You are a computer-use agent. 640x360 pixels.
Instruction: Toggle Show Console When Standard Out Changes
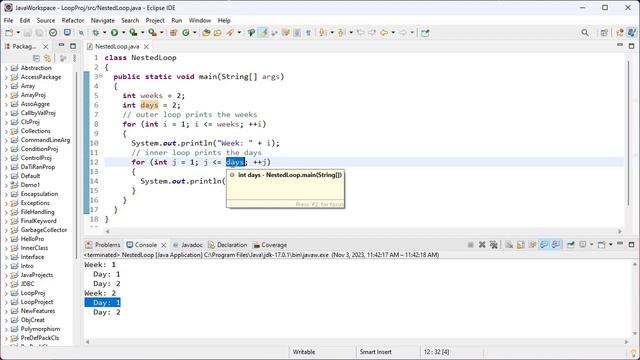click(544, 244)
